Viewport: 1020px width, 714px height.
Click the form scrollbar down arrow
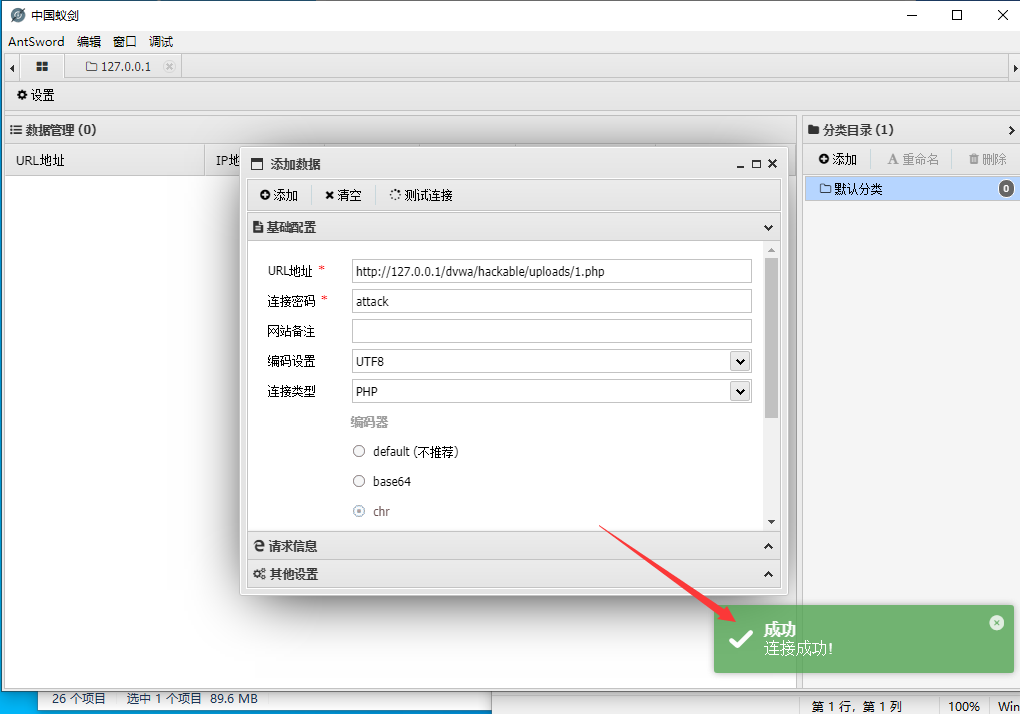[x=772, y=522]
